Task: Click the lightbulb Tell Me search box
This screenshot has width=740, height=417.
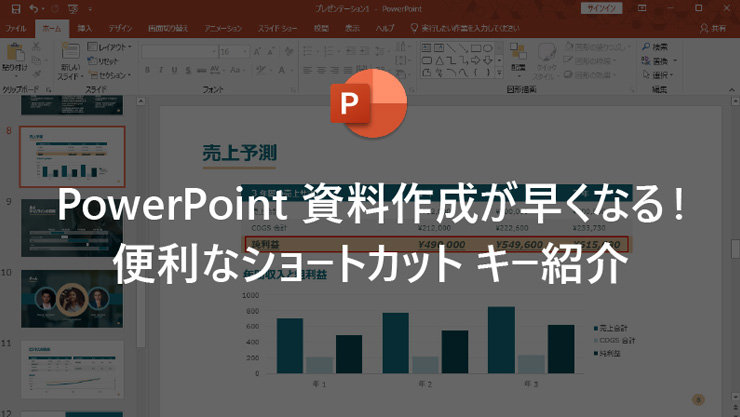Action: tap(465, 28)
